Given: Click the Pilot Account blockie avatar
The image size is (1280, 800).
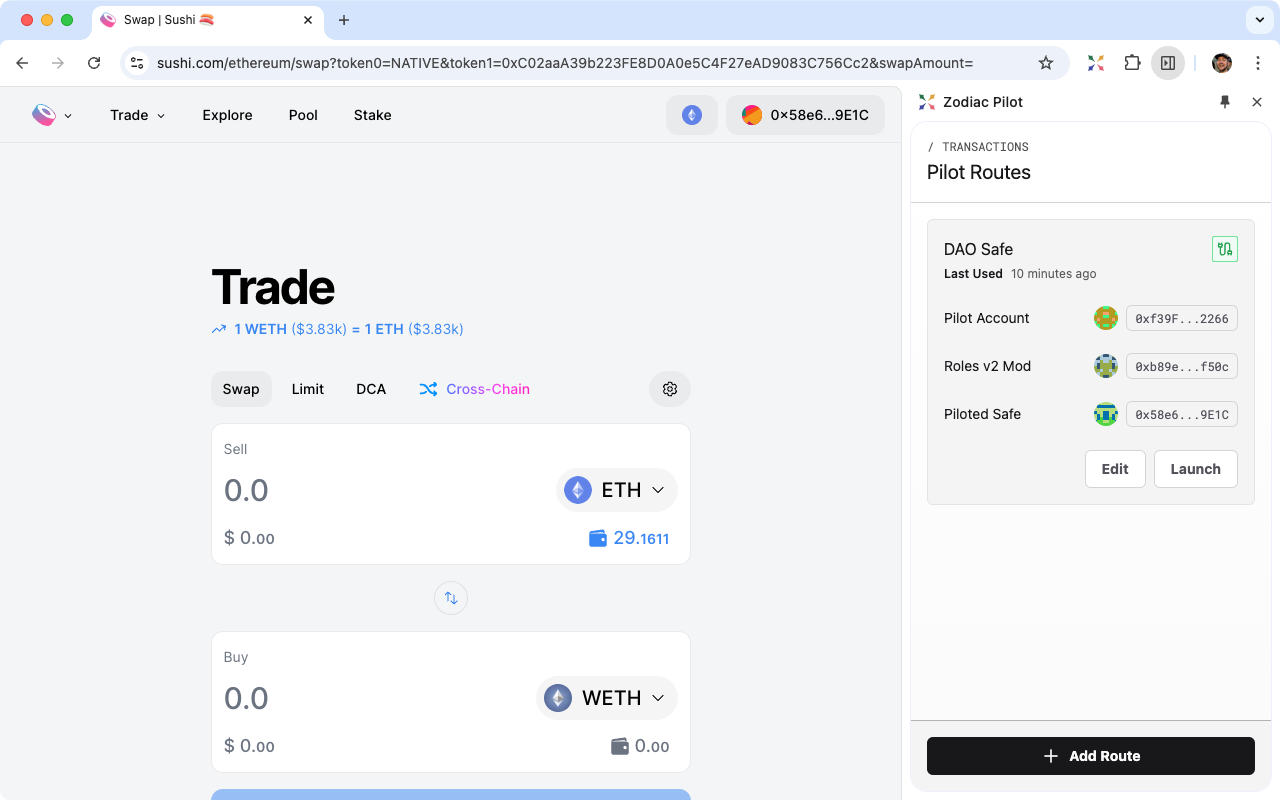Looking at the screenshot, I should coord(1105,318).
